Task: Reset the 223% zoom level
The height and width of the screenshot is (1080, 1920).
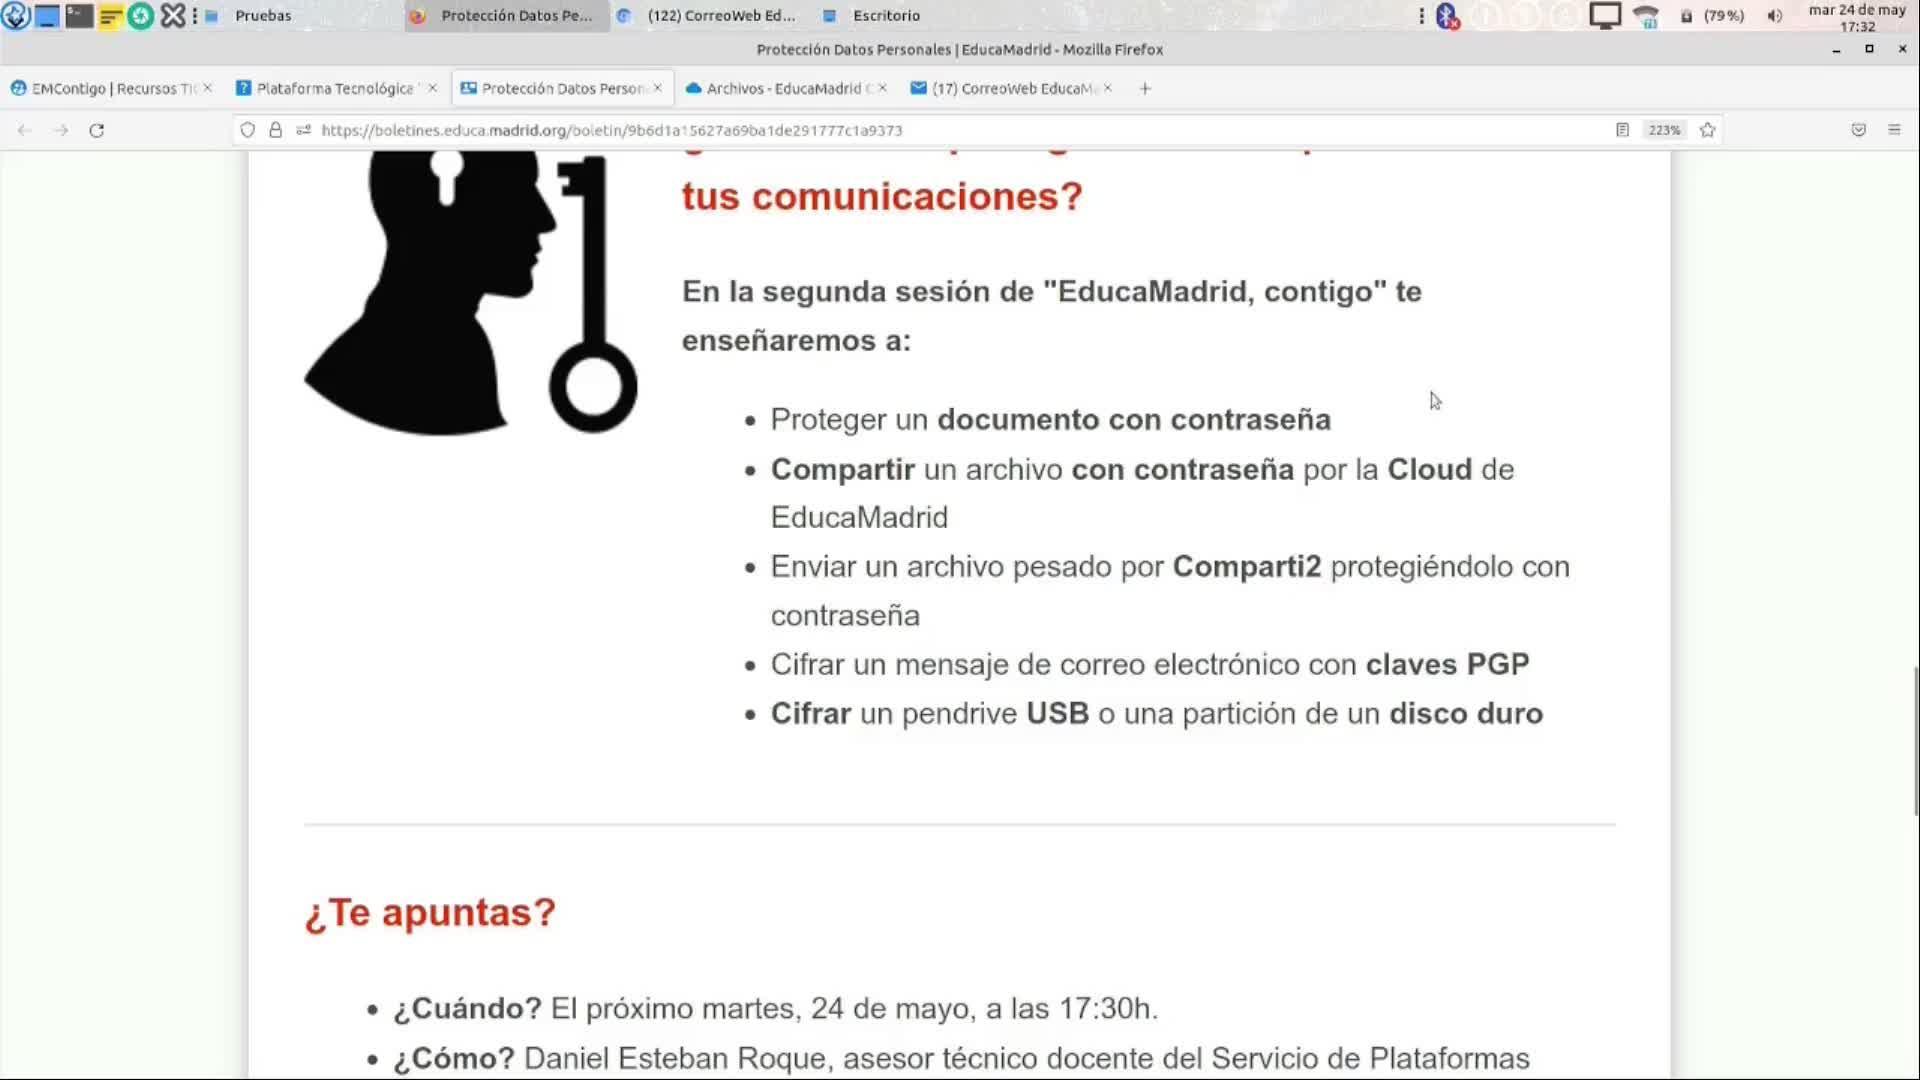Action: pos(1664,130)
